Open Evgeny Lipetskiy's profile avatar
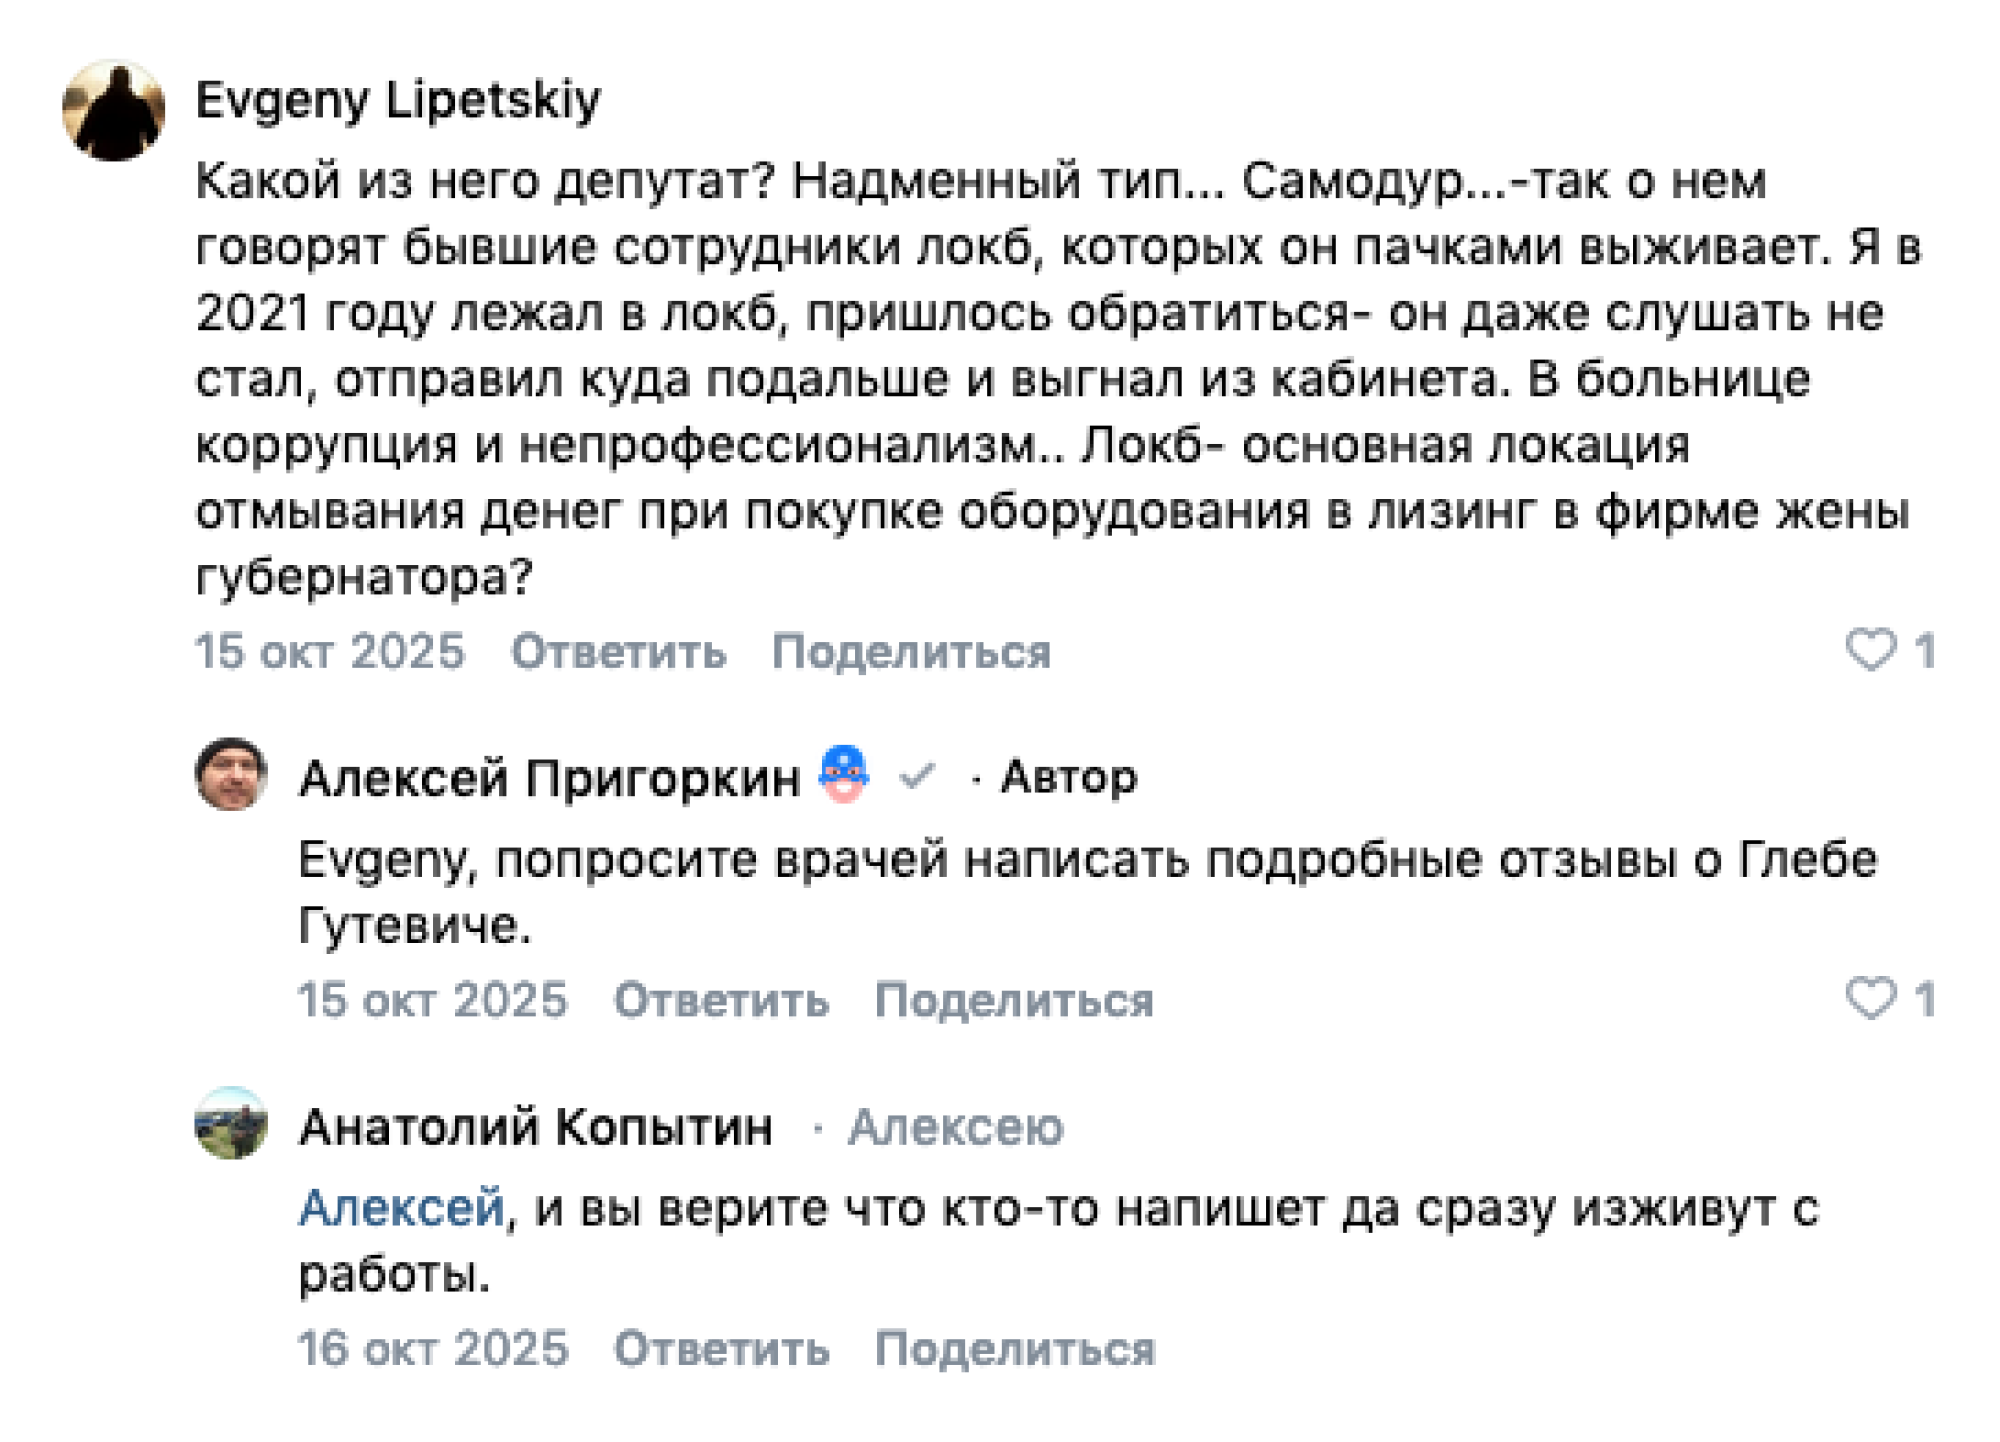Image resolution: width=2000 pixels, height=1442 pixels. tap(113, 110)
